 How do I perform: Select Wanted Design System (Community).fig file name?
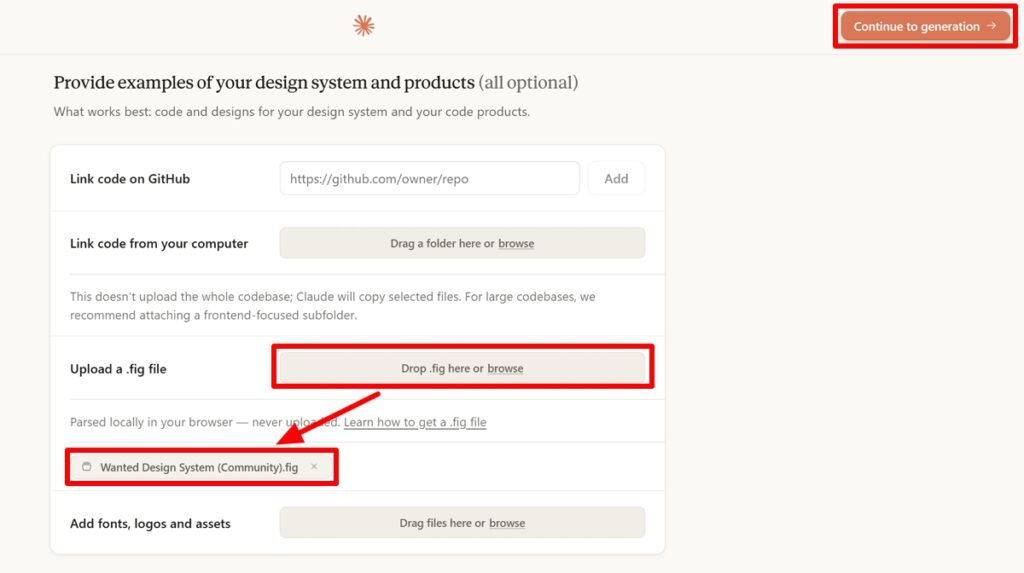point(199,467)
